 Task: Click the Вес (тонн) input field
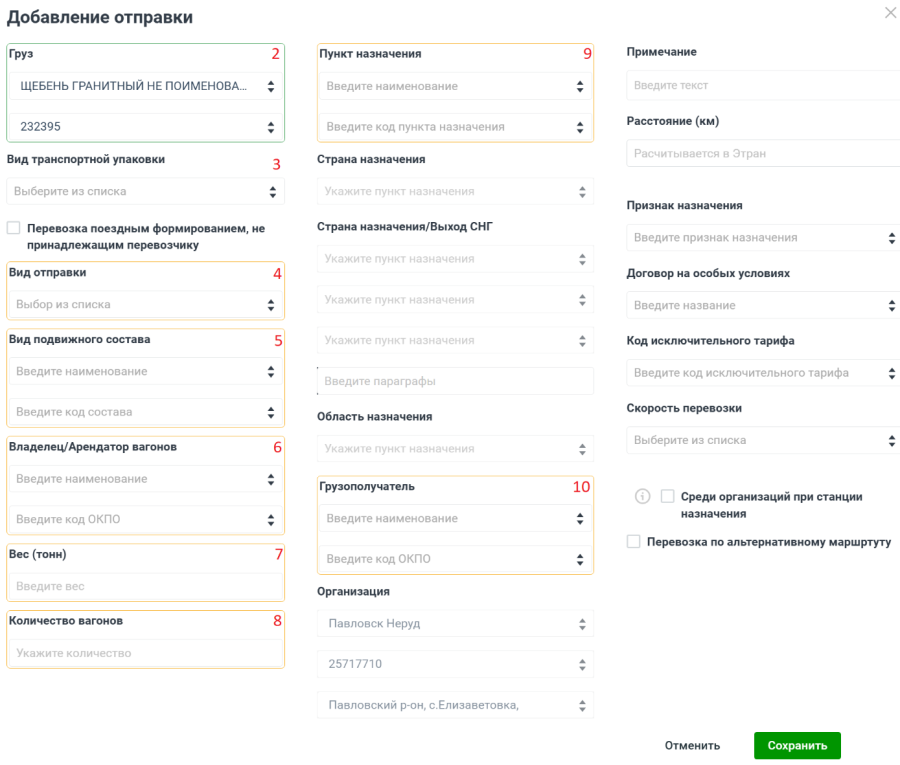tap(145, 587)
